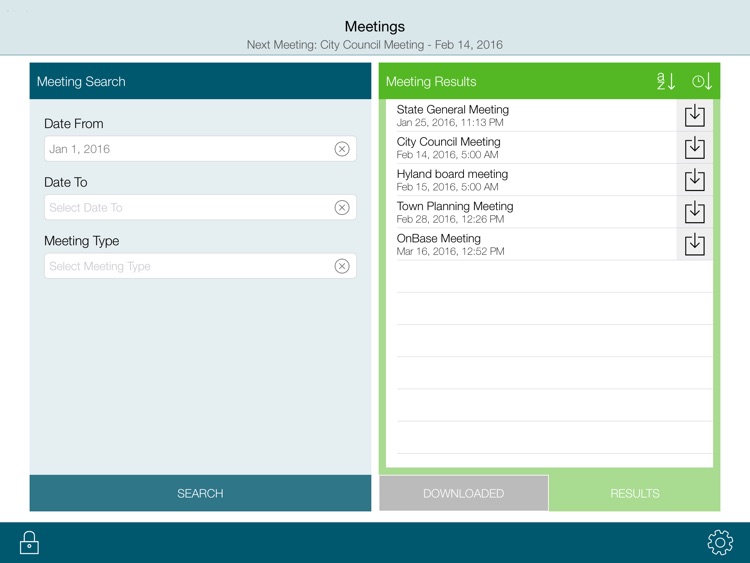Image resolution: width=750 pixels, height=563 pixels.
Task: Switch to the DOWNLOADED tab
Action: click(463, 493)
